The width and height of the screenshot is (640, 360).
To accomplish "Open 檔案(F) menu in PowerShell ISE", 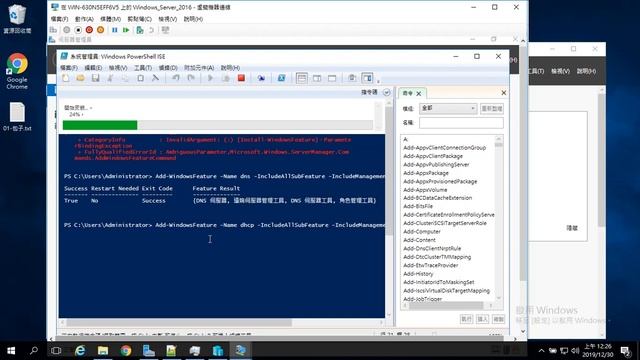I will point(69,67).
